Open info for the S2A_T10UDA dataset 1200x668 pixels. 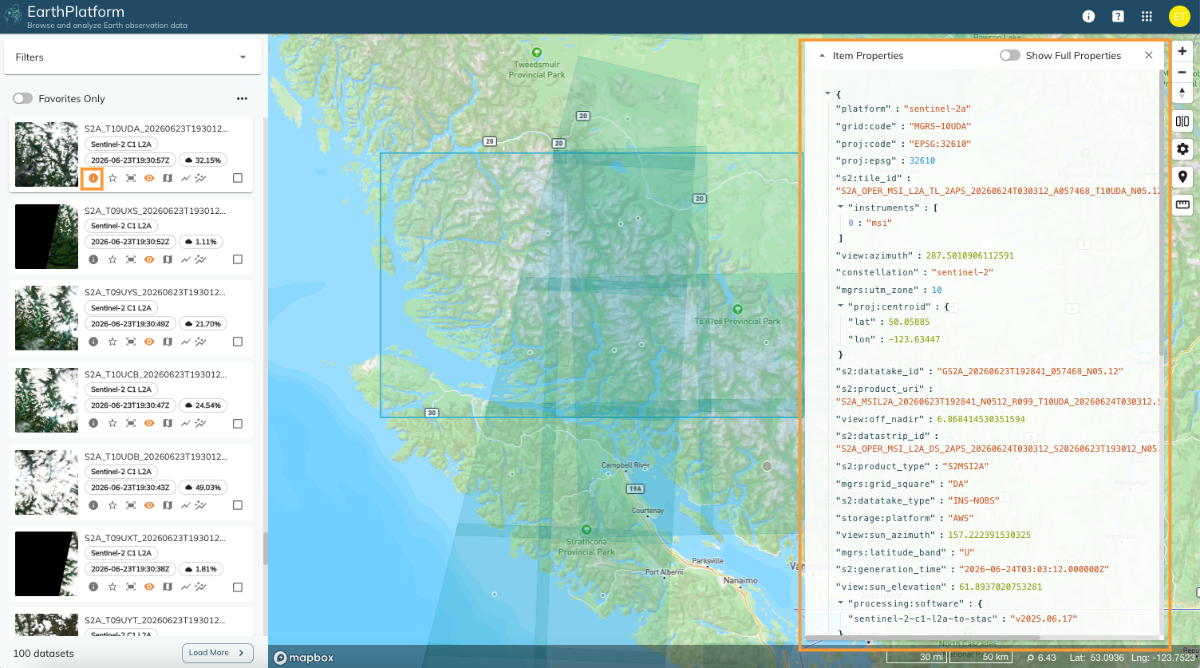pos(93,178)
